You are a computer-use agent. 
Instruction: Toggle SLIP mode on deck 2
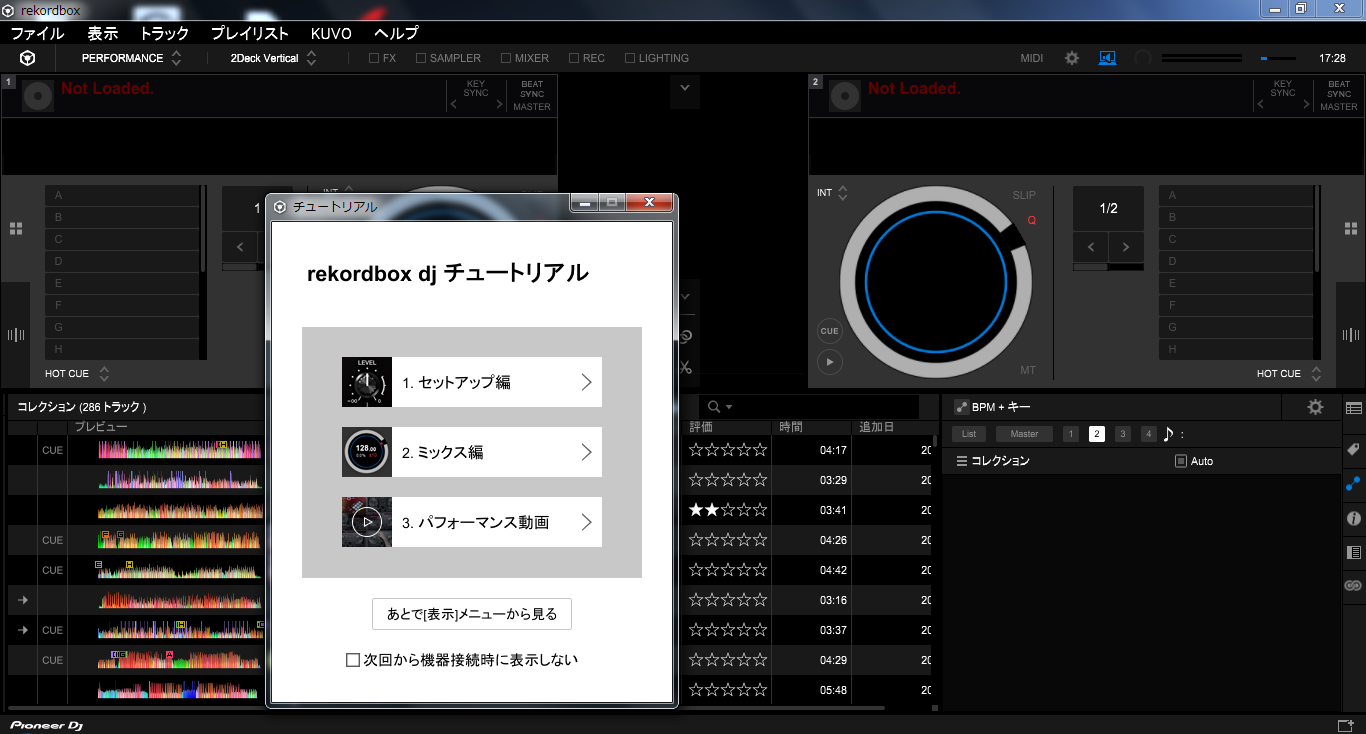(x=1024, y=195)
